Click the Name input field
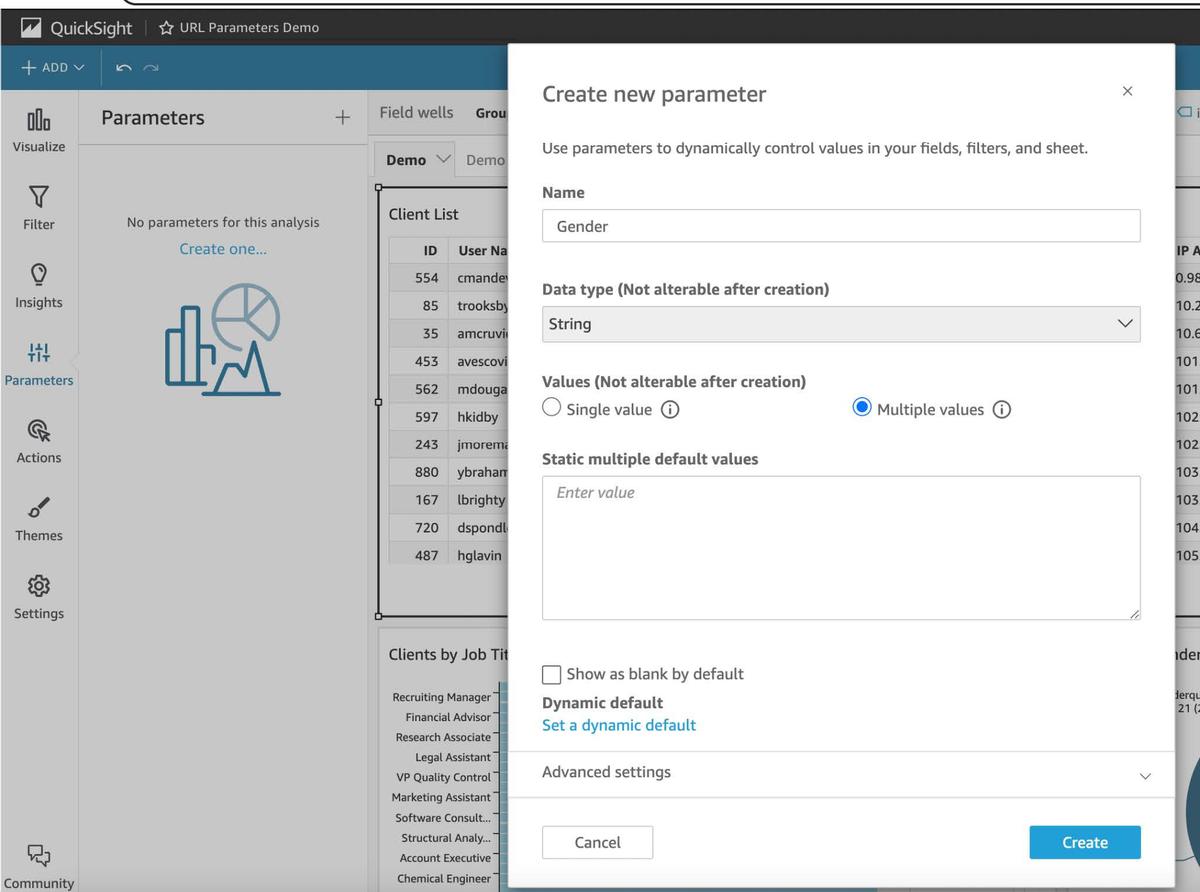Screen dimensions: 1200x892 [840, 226]
